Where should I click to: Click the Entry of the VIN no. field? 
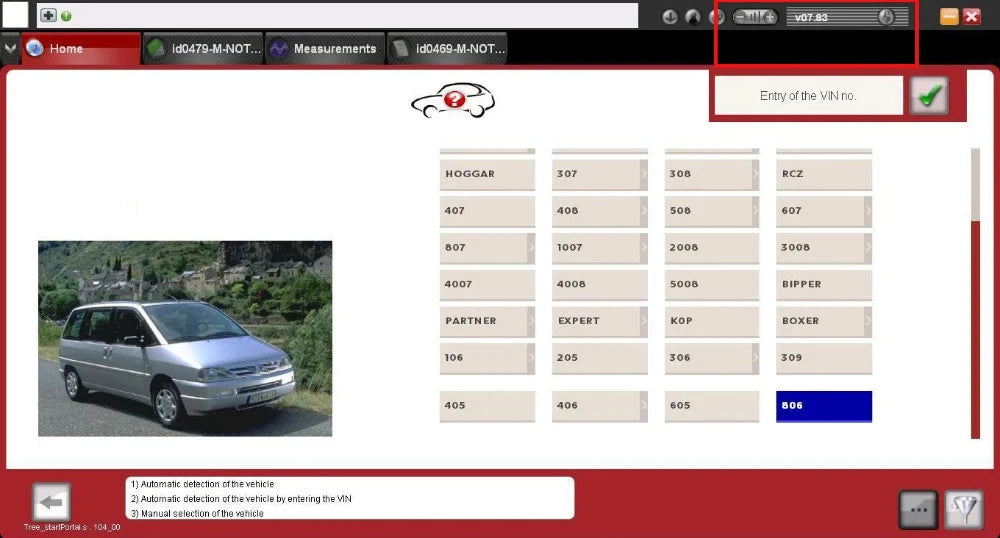pos(808,96)
